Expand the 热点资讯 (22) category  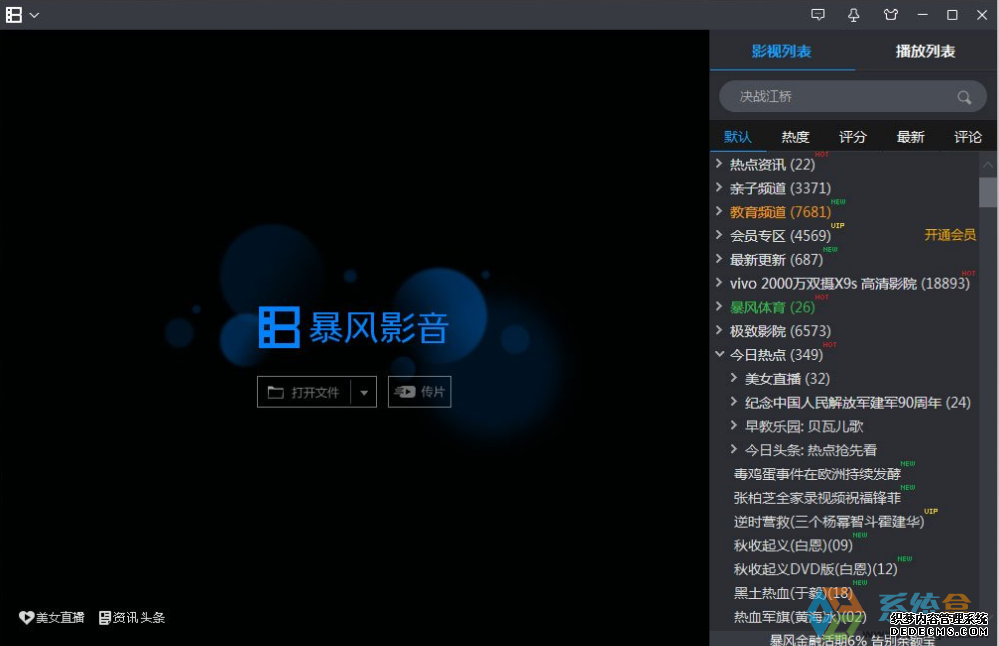click(719, 164)
